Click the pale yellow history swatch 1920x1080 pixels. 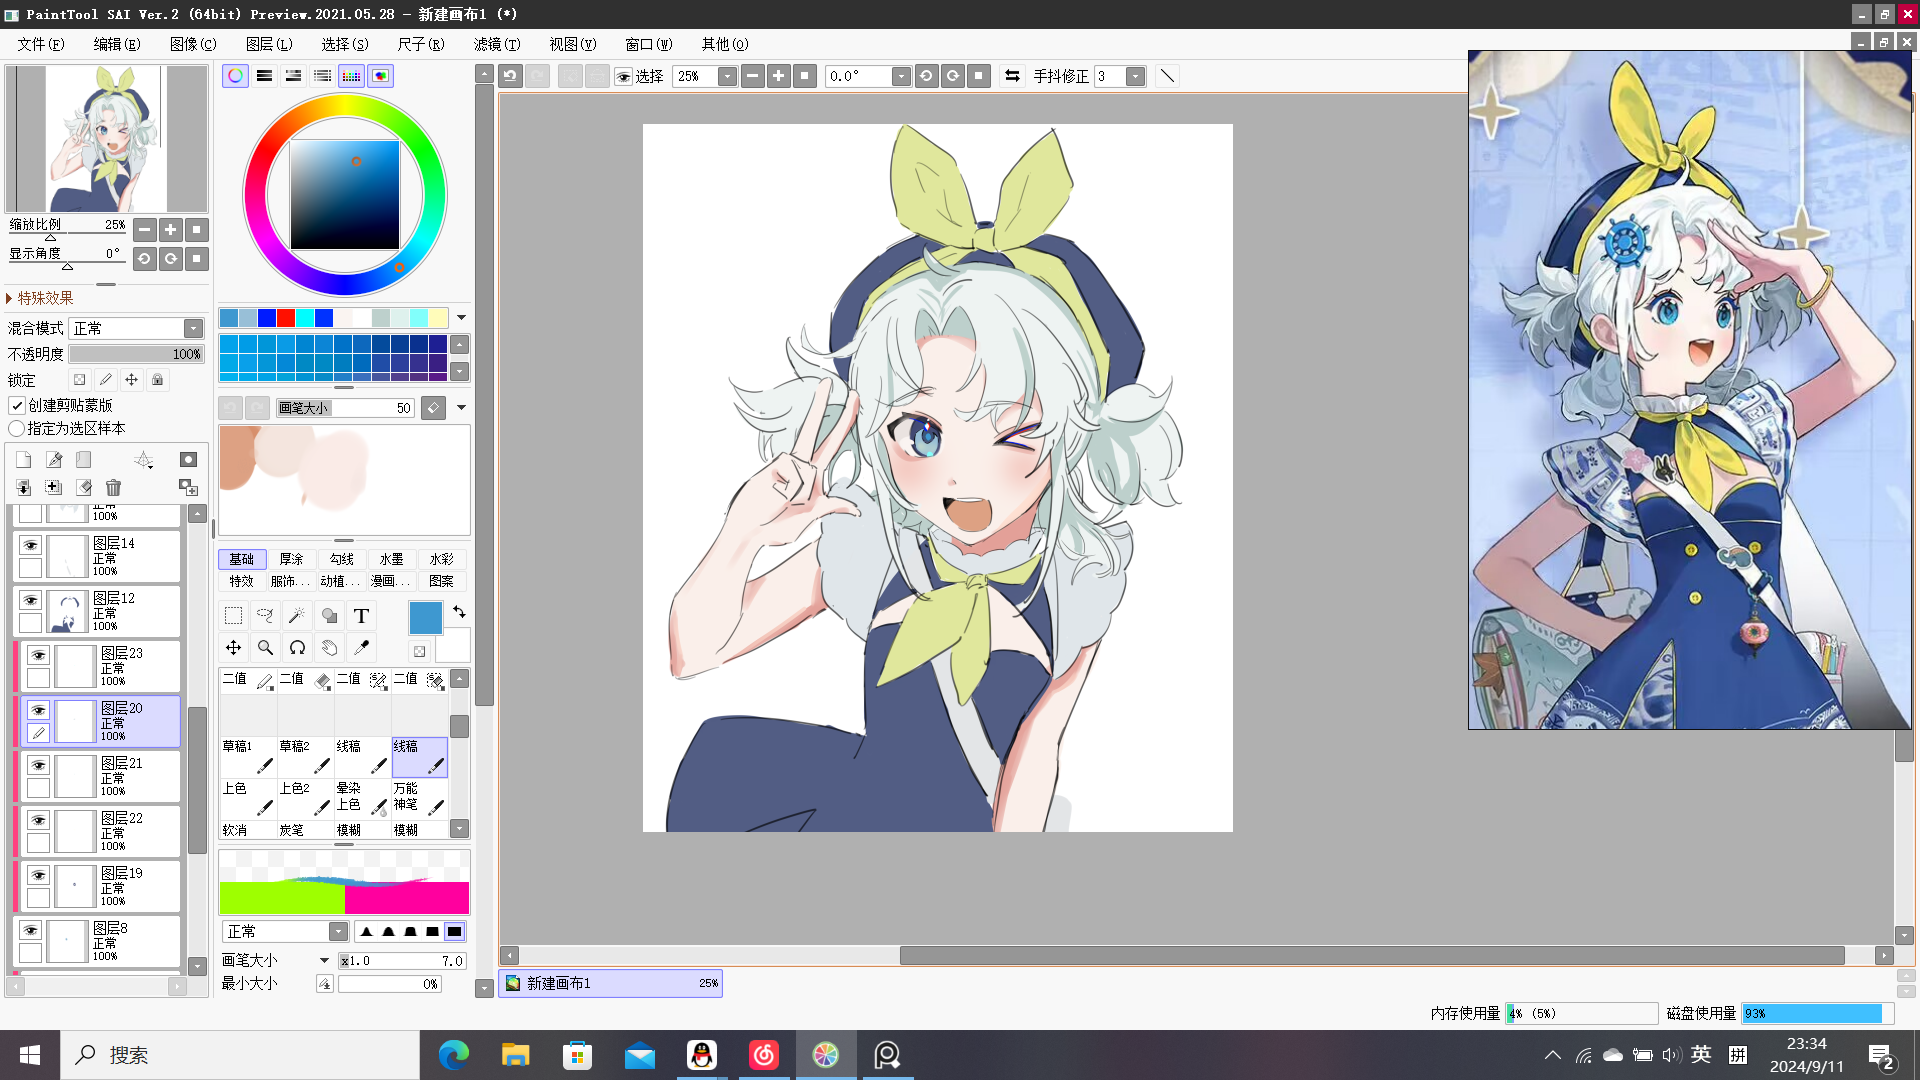click(438, 318)
